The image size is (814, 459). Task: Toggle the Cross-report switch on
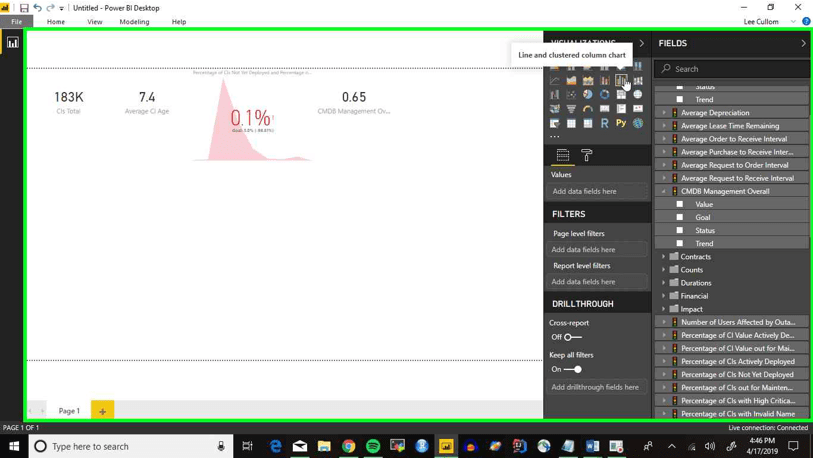(573, 337)
